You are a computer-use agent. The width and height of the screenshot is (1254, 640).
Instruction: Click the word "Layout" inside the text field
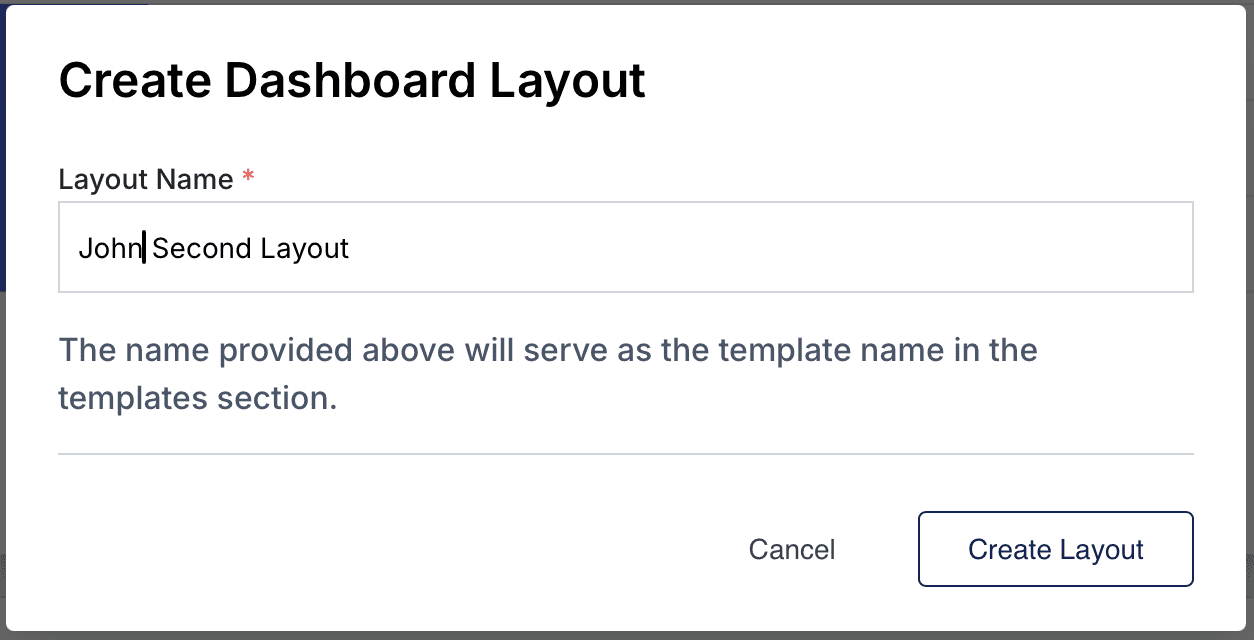pyautogui.click(x=304, y=248)
